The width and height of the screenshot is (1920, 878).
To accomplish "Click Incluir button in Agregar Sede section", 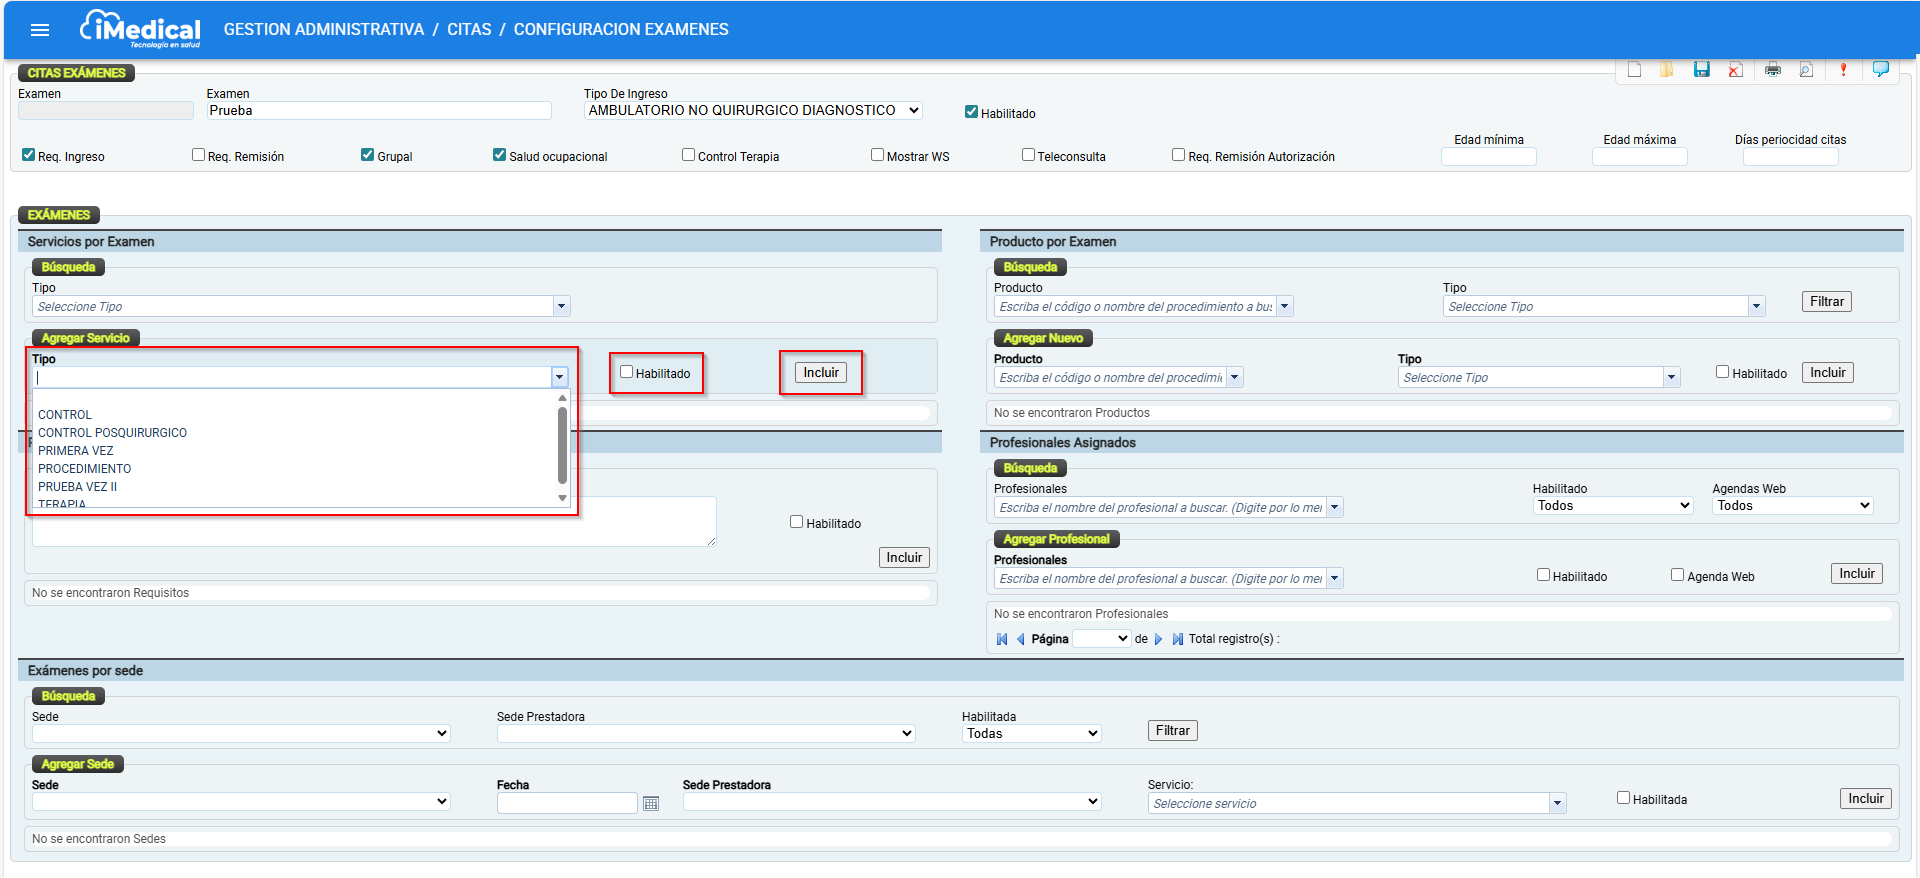I will (x=1865, y=799).
